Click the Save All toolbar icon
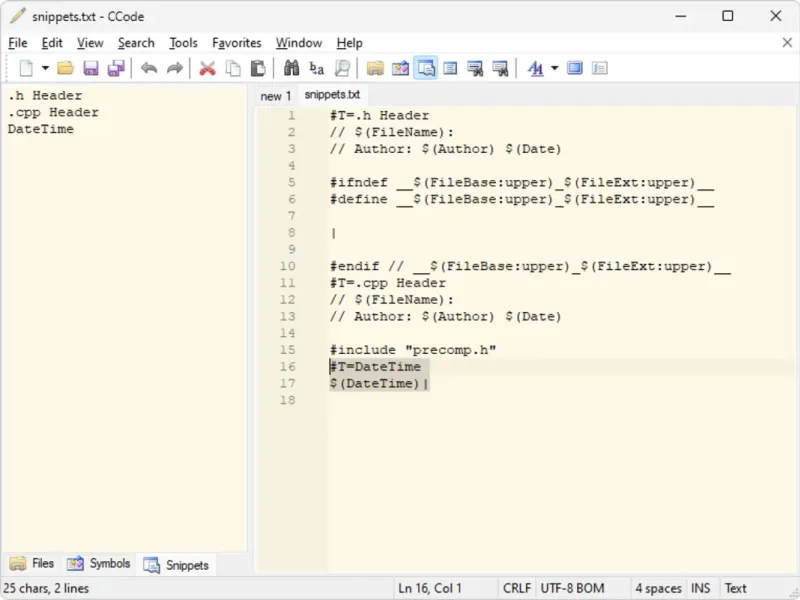 [x=116, y=68]
